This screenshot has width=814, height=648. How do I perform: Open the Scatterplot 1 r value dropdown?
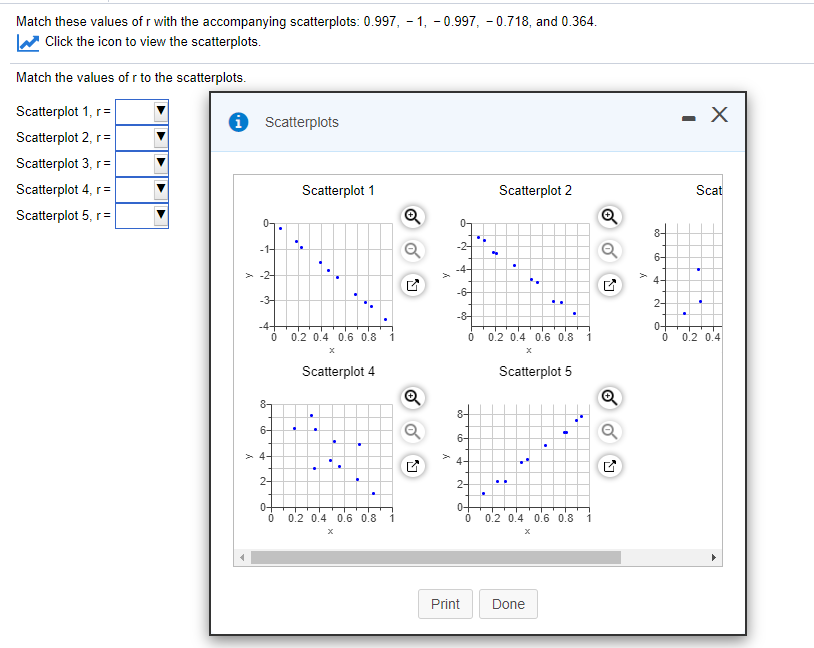click(x=159, y=111)
